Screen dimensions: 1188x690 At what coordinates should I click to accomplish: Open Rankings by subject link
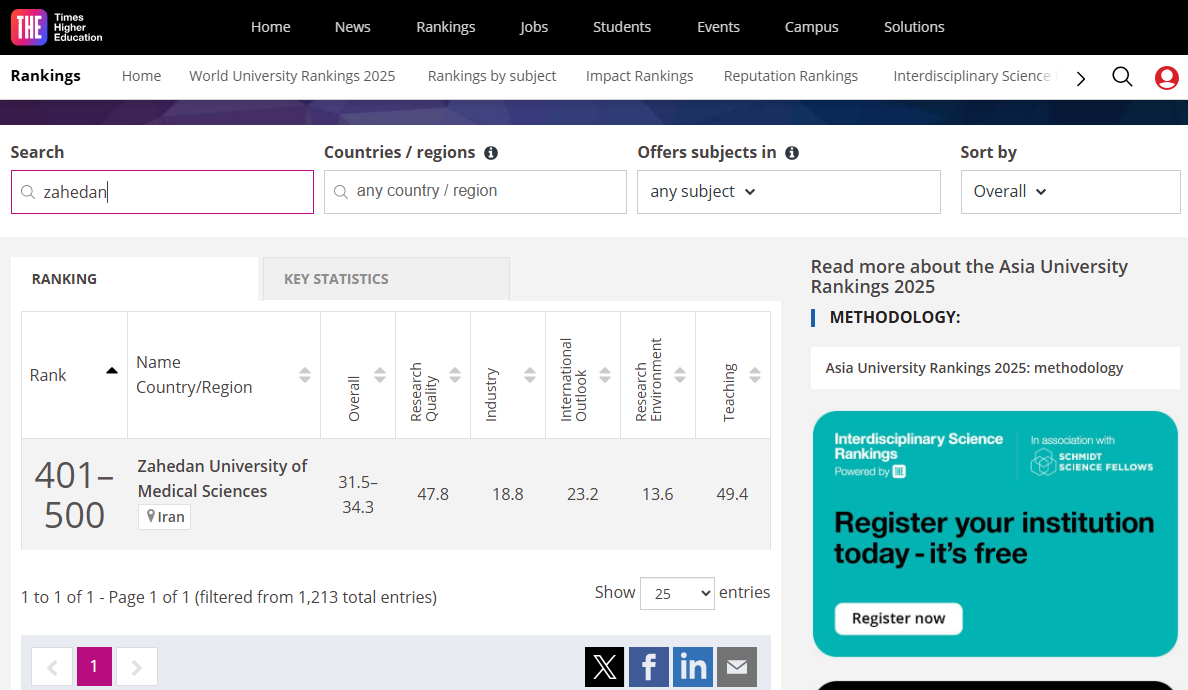point(492,76)
